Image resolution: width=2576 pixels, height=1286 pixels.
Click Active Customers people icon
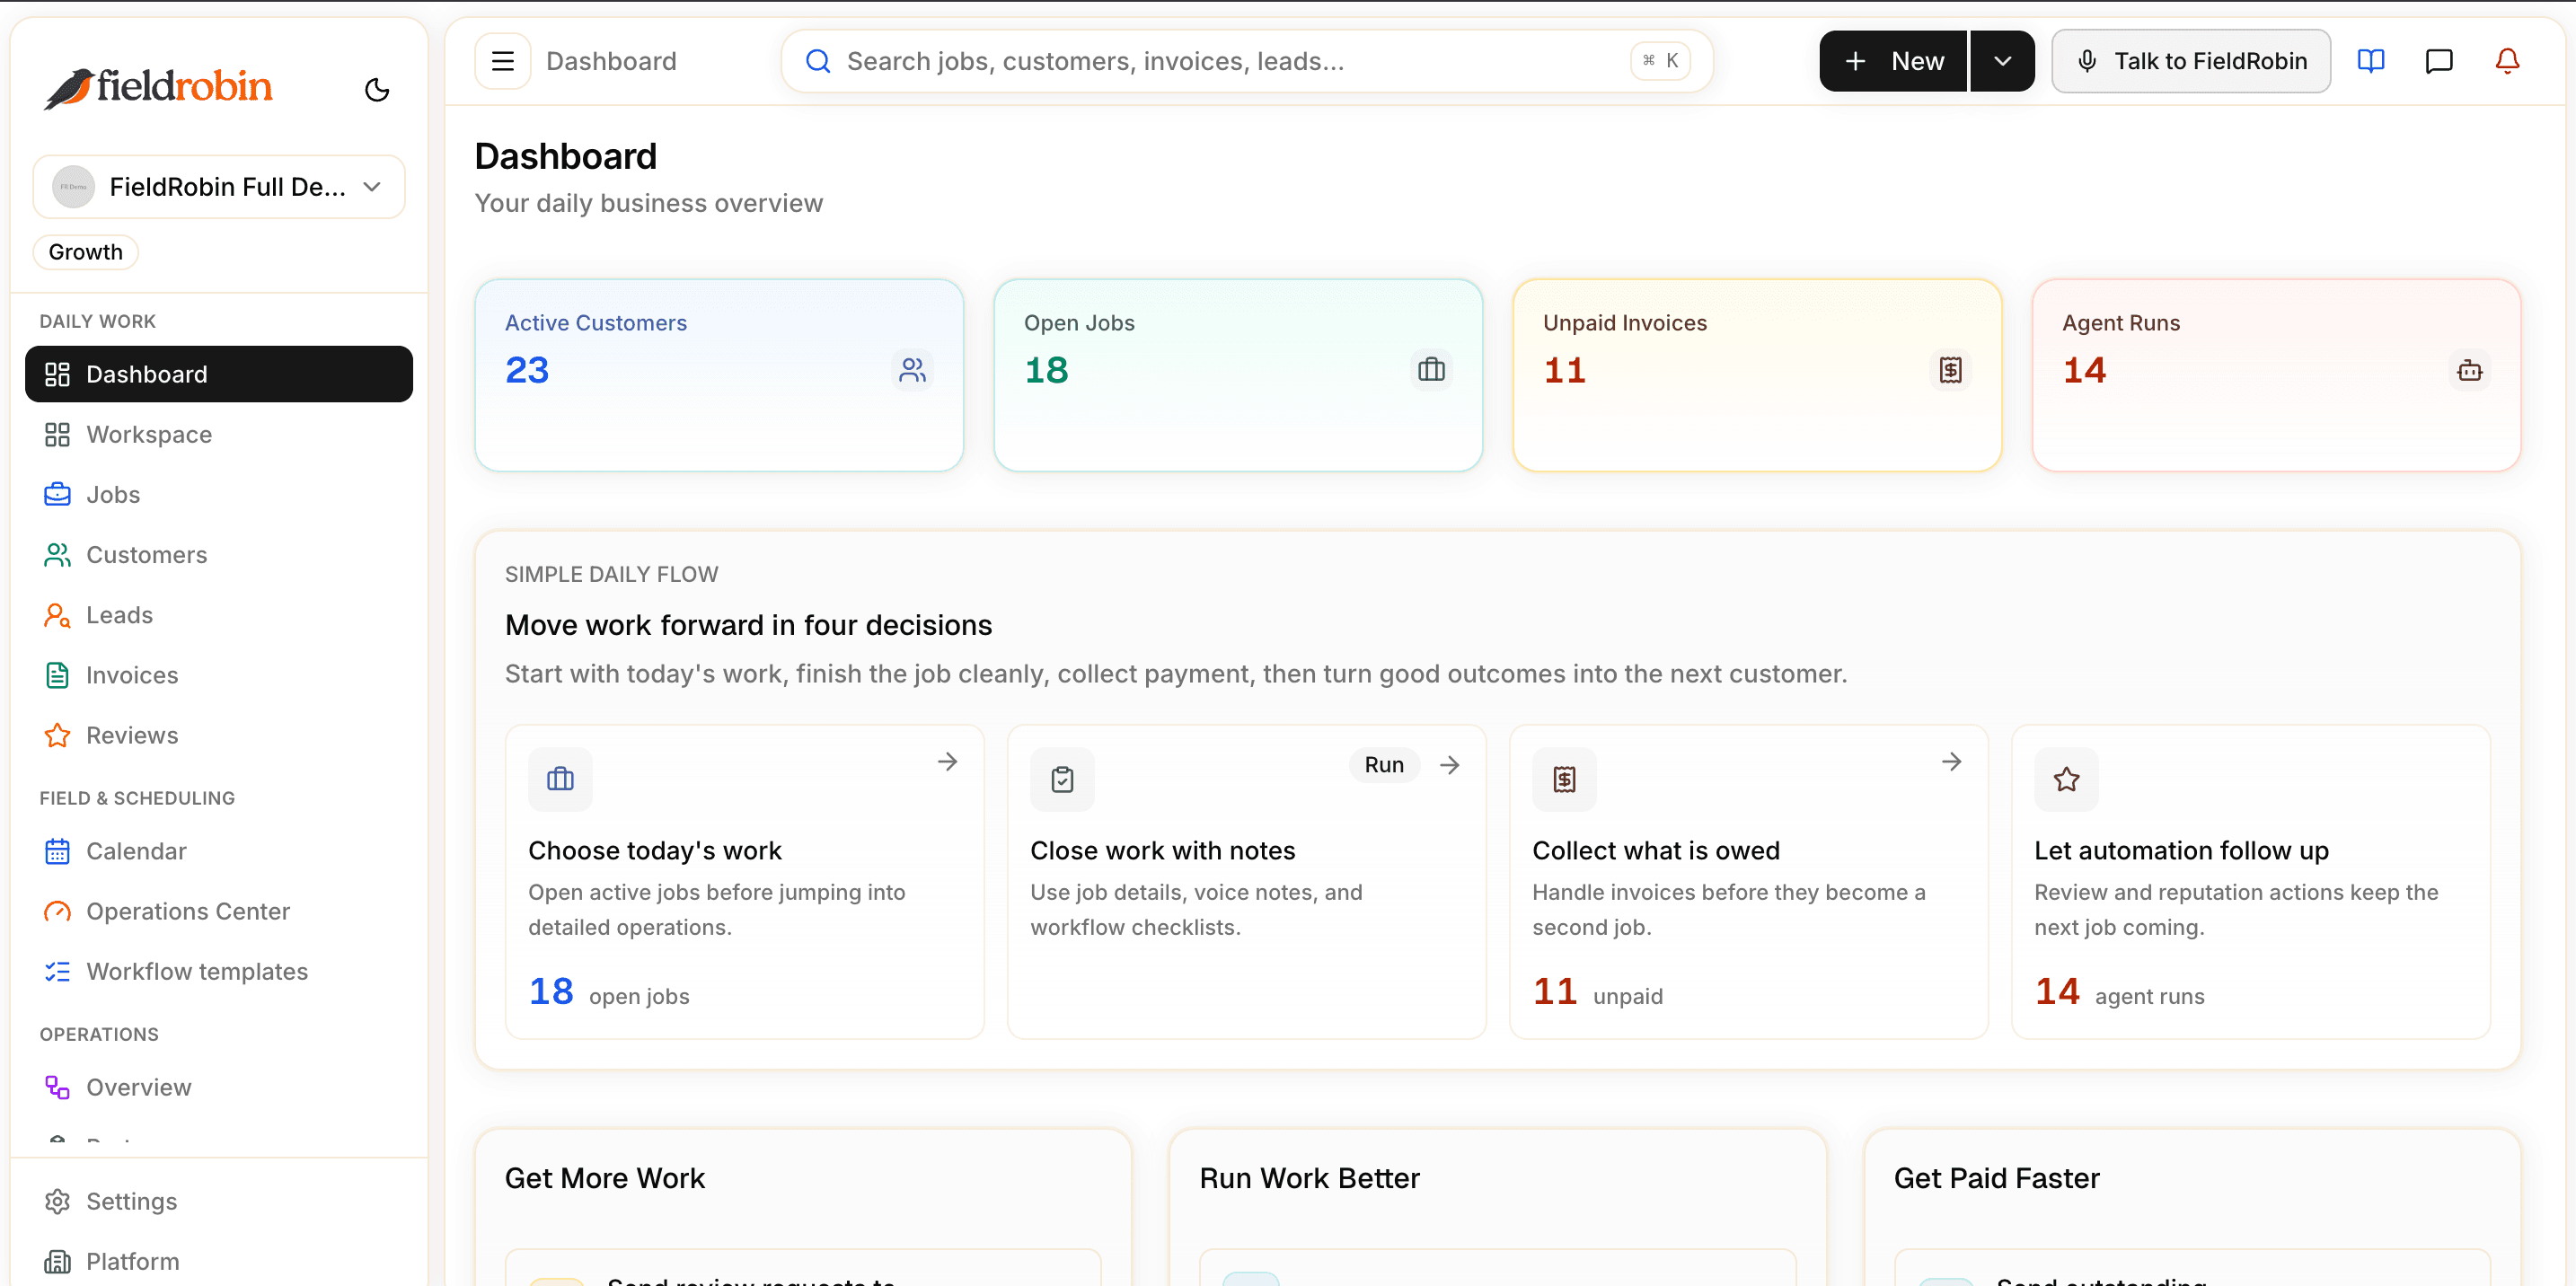912,370
